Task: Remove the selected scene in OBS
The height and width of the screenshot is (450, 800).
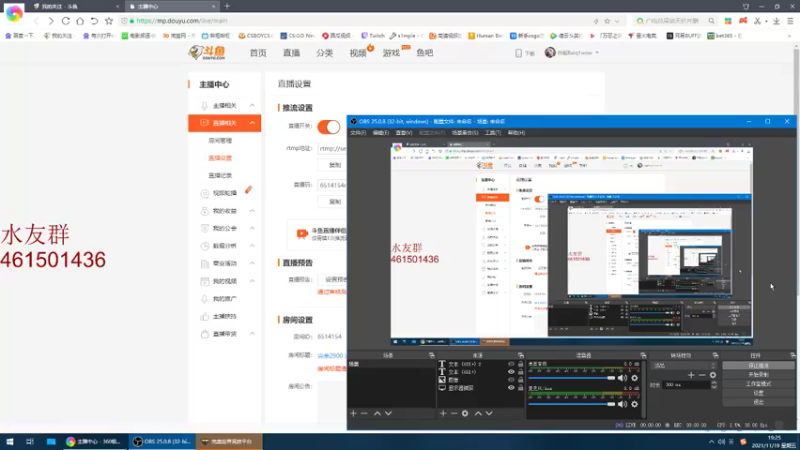Action: pyautogui.click(x=364, y=413)
